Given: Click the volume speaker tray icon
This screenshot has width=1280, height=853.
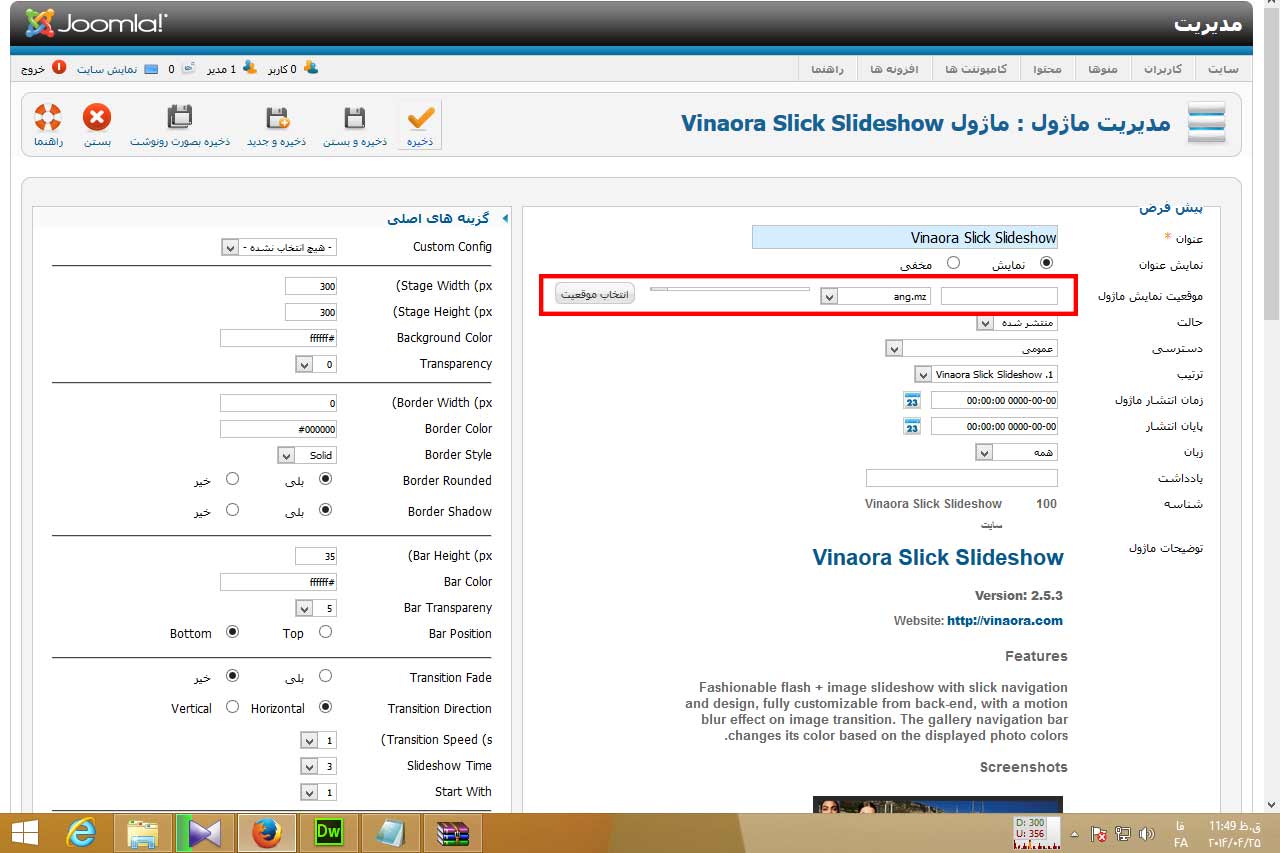Looking at the screenshot, I should 1146,833.
